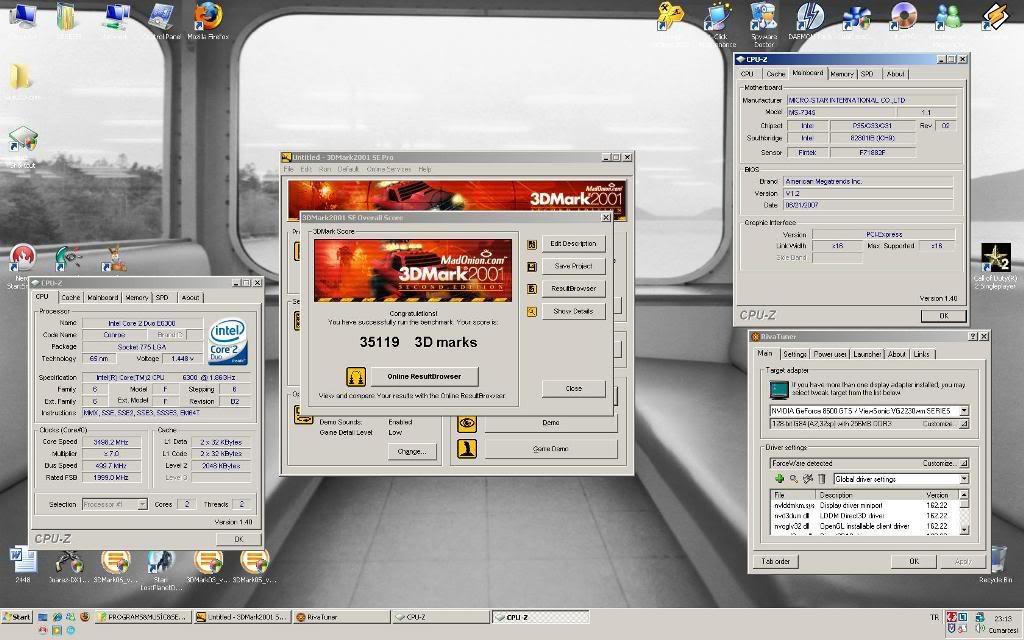This screenshot has width=1024, height=640.
Task: Click the Version column header in RivaTuner
Action: (x=937, y=495)
